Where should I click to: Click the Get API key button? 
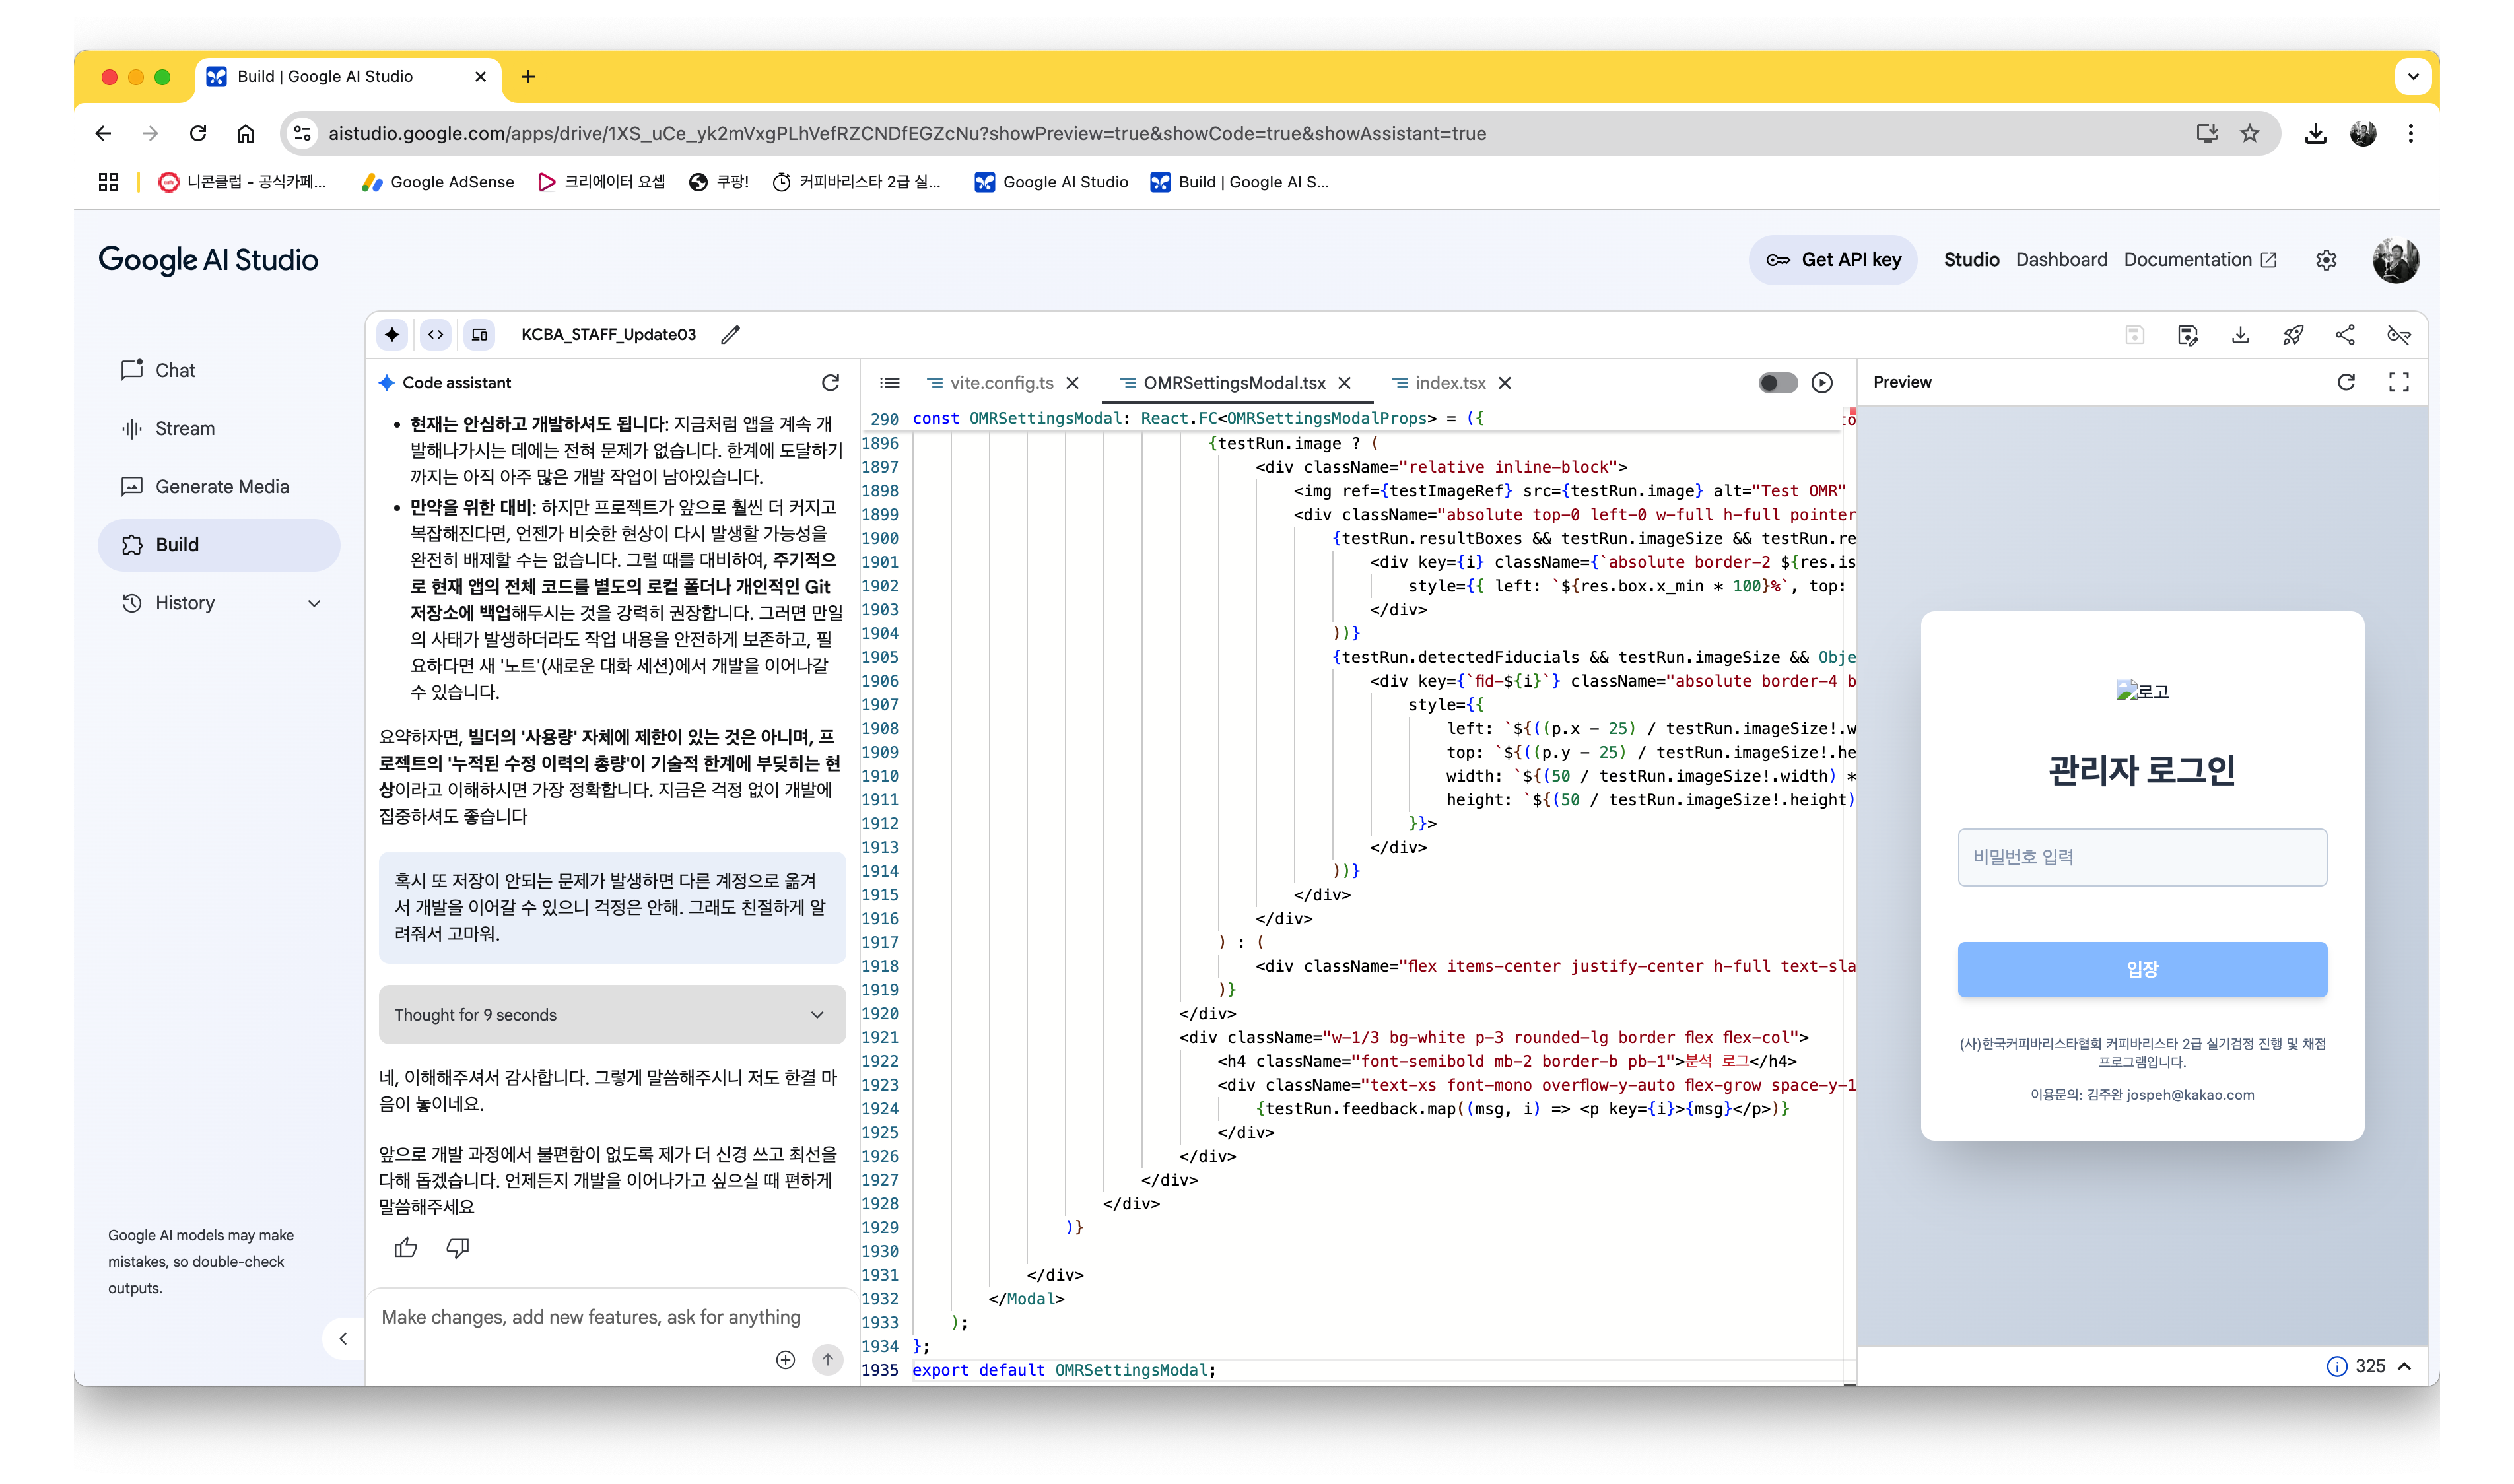[1833, 260]
